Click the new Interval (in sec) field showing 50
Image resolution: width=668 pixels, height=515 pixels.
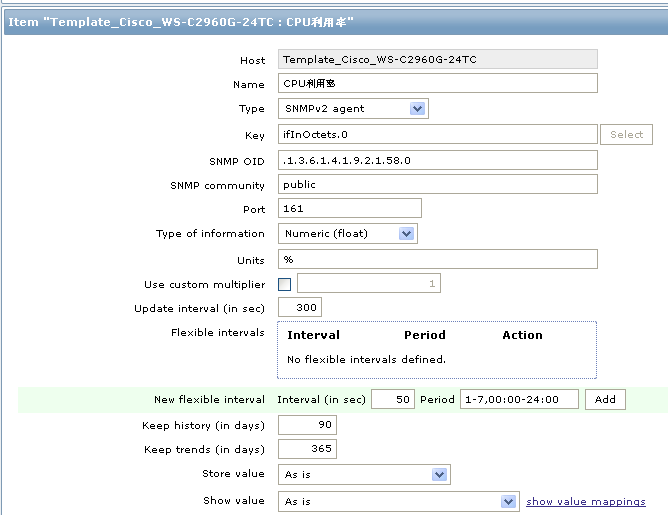[393, 399]
